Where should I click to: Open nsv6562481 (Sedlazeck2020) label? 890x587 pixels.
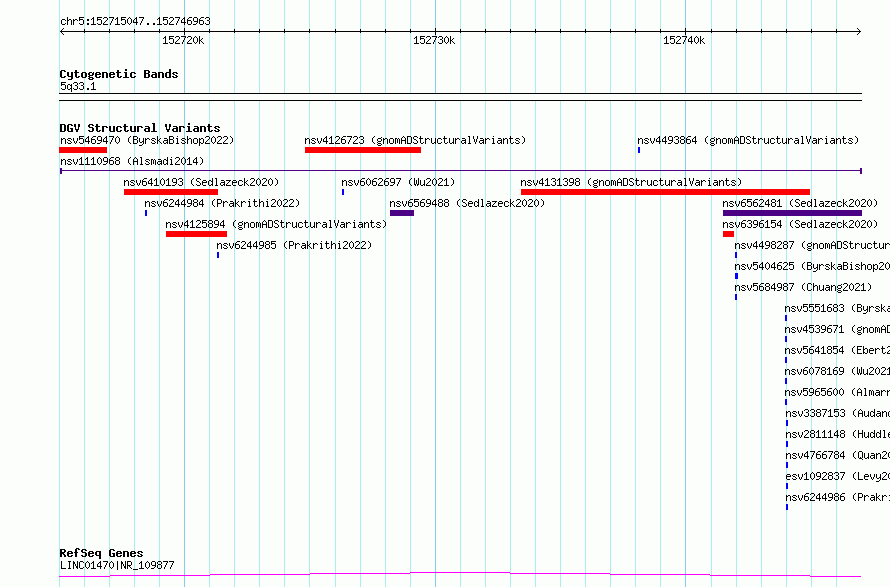click(x=800, y=203)
